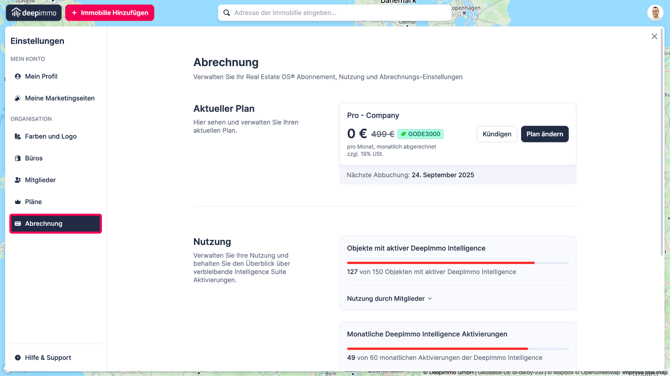
Task: Click the CODE3000 discount badge
Action: tap(420, 134)
